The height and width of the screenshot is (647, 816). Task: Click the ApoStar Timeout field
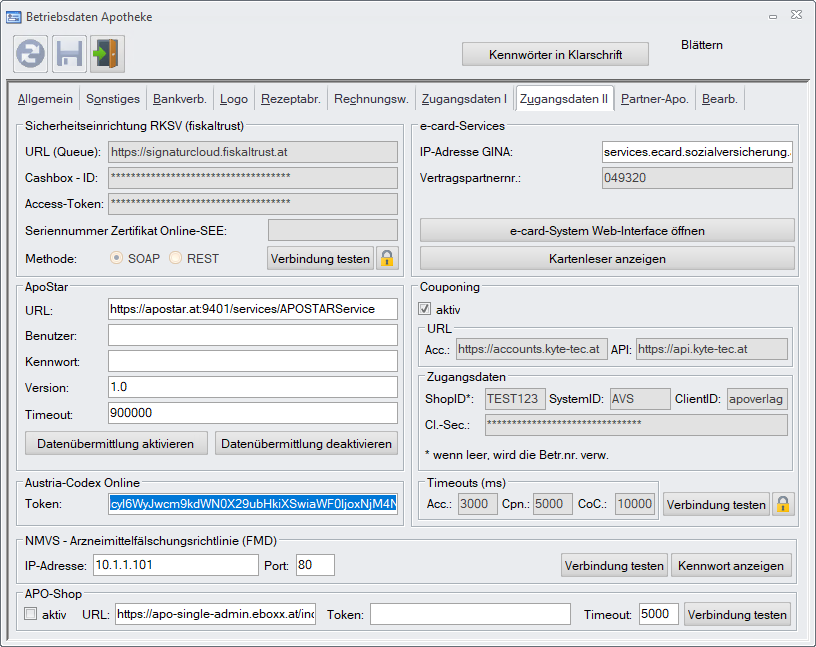(x=253, y=413)
